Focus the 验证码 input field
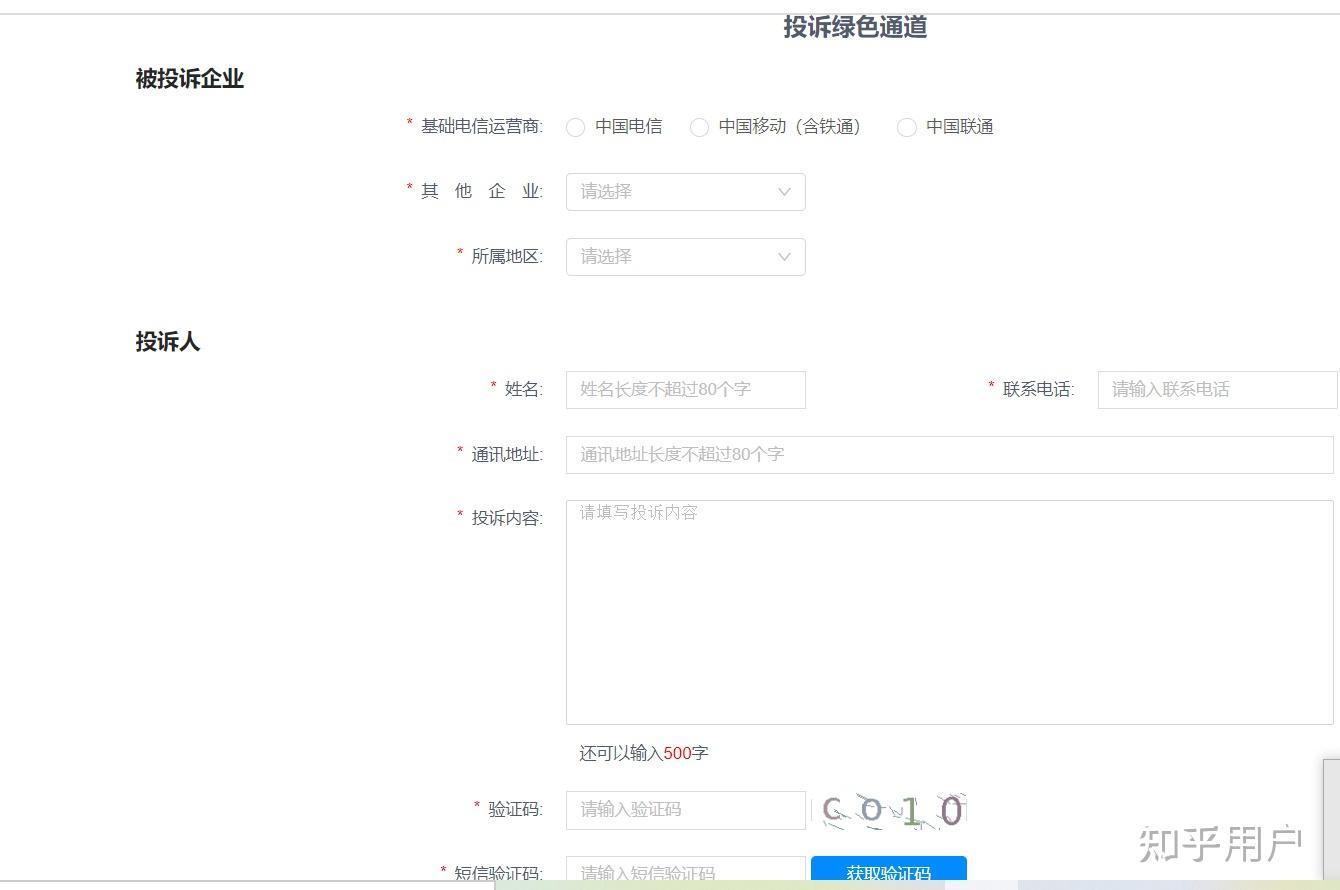The width and height of the screenshot is (1340, 890). [x=685, y=810]
